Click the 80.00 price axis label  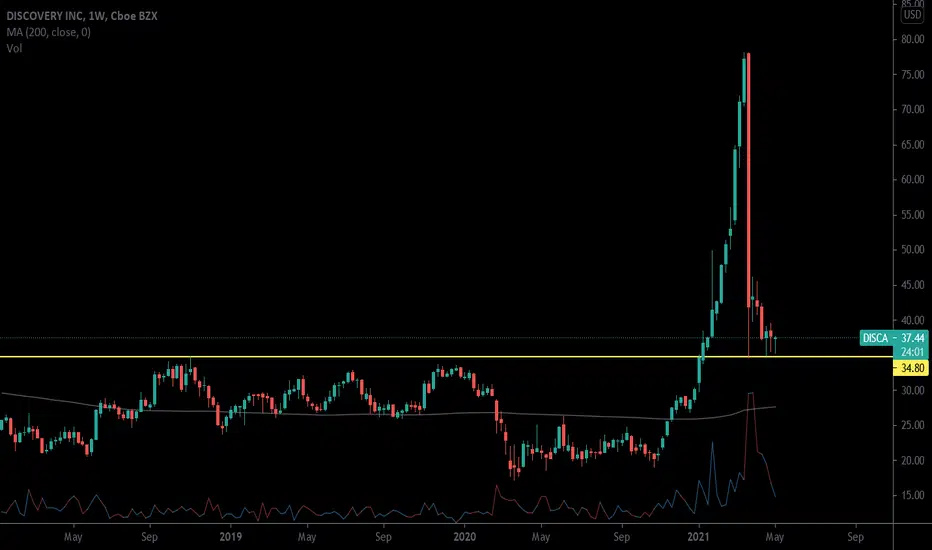coord(912,40)
